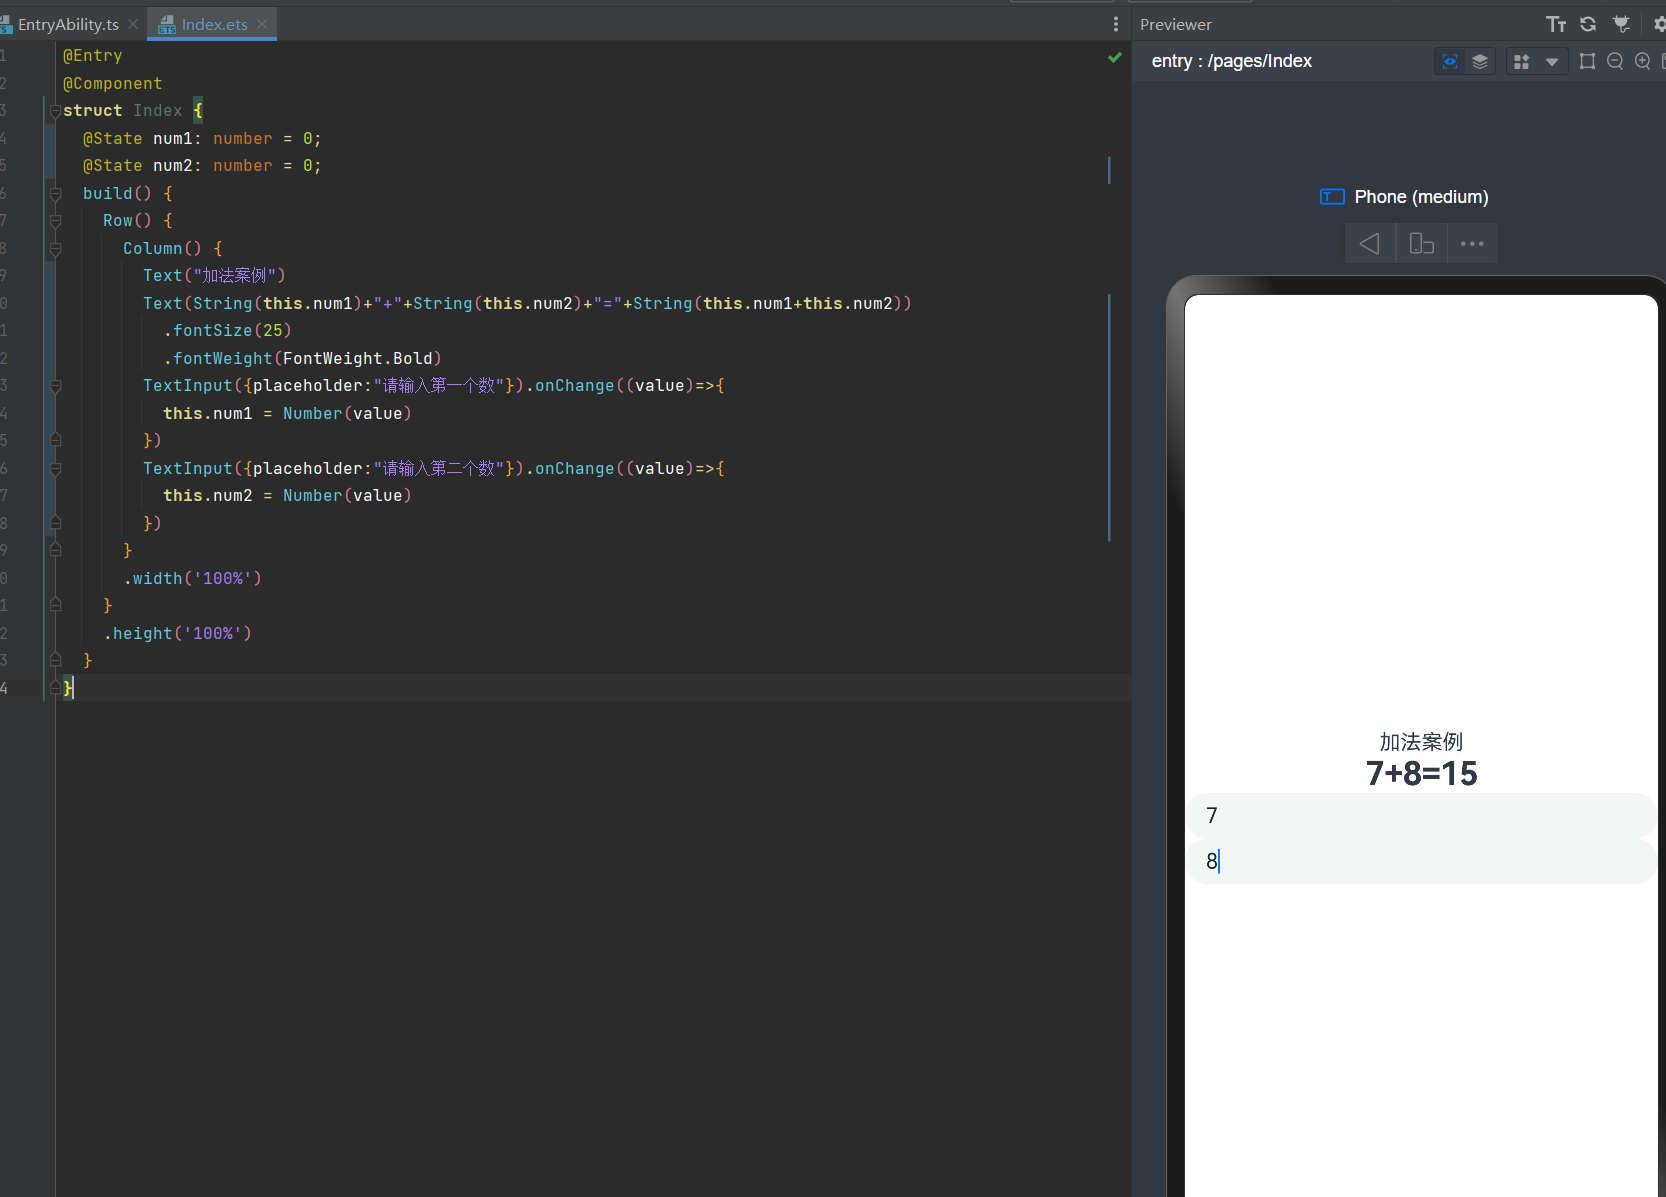Click the @Component decorator in code
The width and height of the screenshot is (1666, 1197).
click(x=112, y=84)
